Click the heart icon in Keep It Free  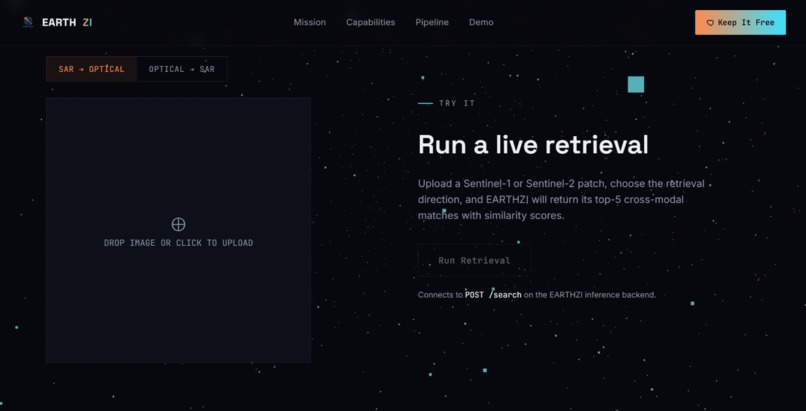click(x=710, y=23)
